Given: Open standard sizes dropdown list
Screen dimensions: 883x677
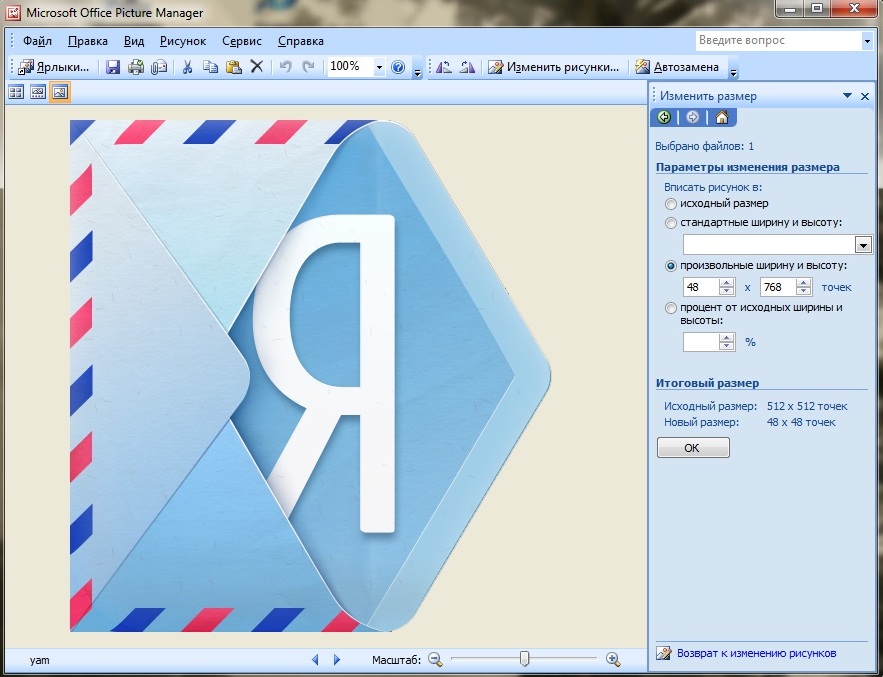Looking at the screenshot, I should click(x=863, y=244).
